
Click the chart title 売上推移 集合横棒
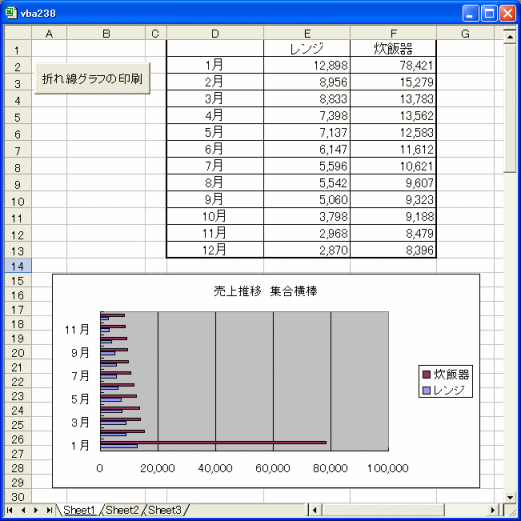click(x=265, y=291)
